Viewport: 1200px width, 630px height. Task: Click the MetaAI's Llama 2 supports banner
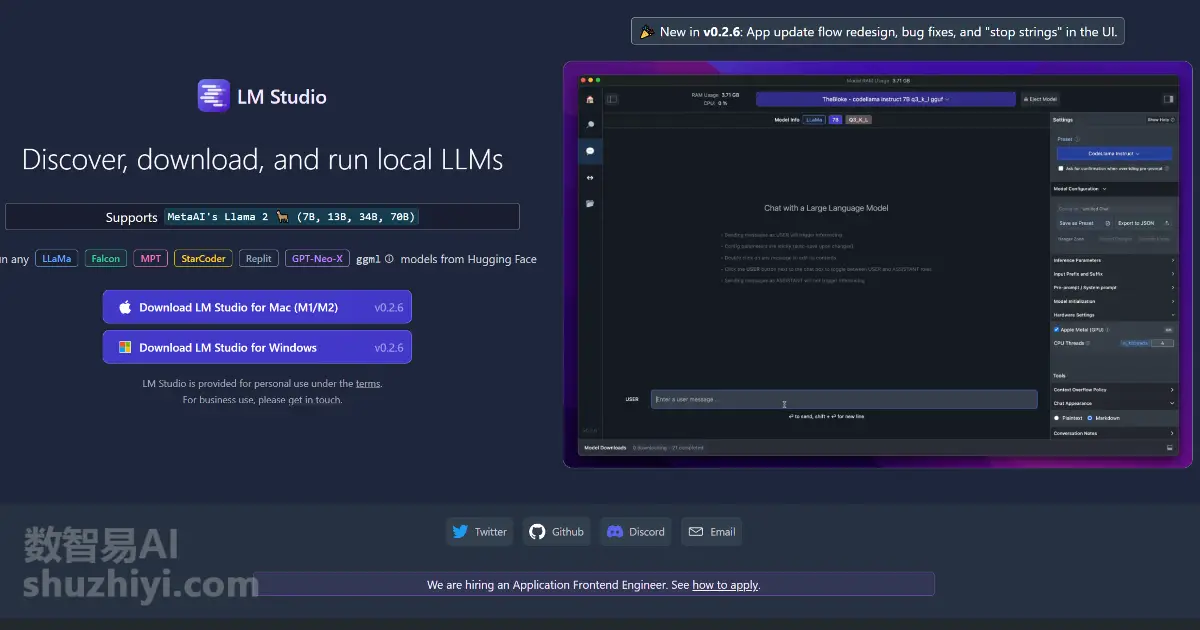262,217
